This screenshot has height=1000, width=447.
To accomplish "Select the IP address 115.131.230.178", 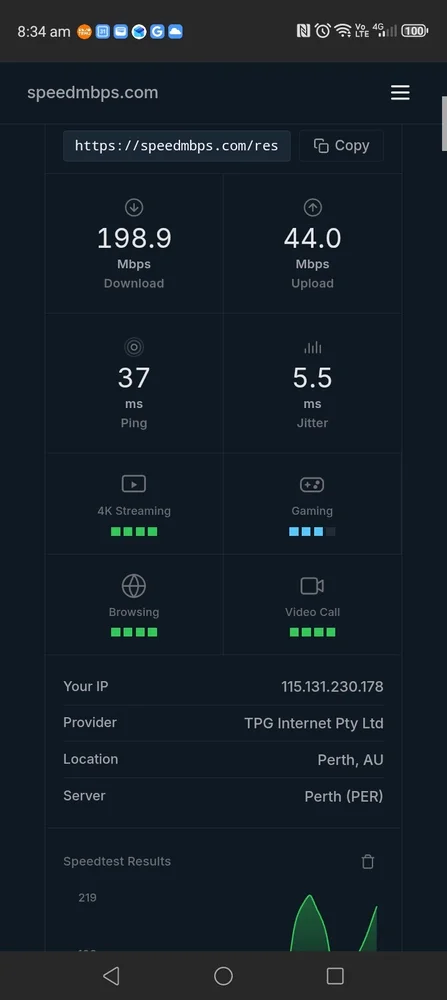I will pos(332,686).
